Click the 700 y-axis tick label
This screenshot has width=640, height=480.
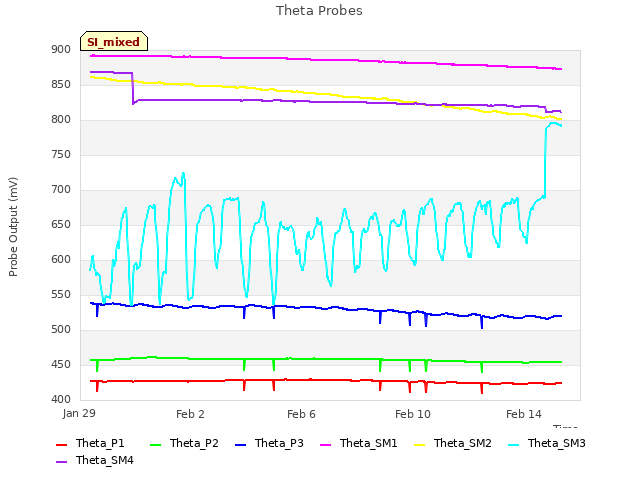click(x=61, y=190)
